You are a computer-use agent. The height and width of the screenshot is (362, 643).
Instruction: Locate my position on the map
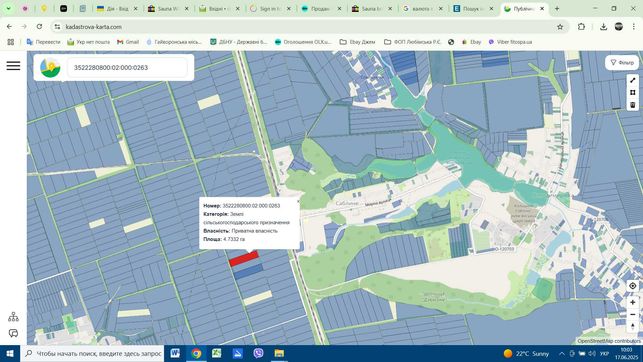[633, 286]
